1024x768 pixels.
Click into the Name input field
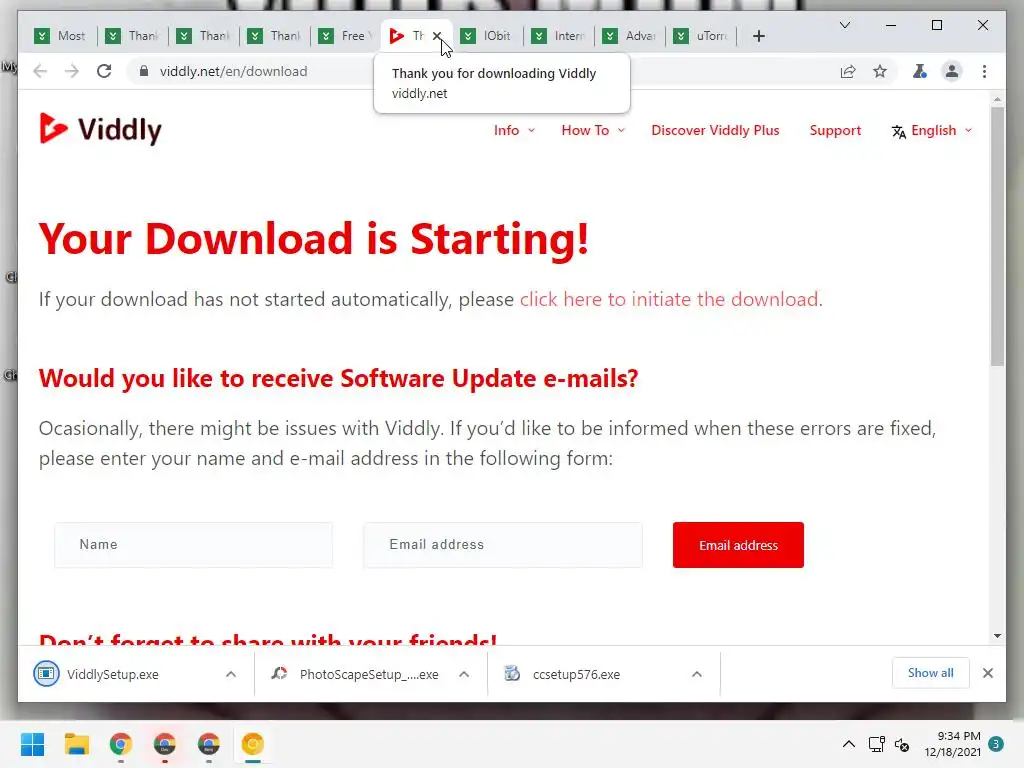[193, 545]
